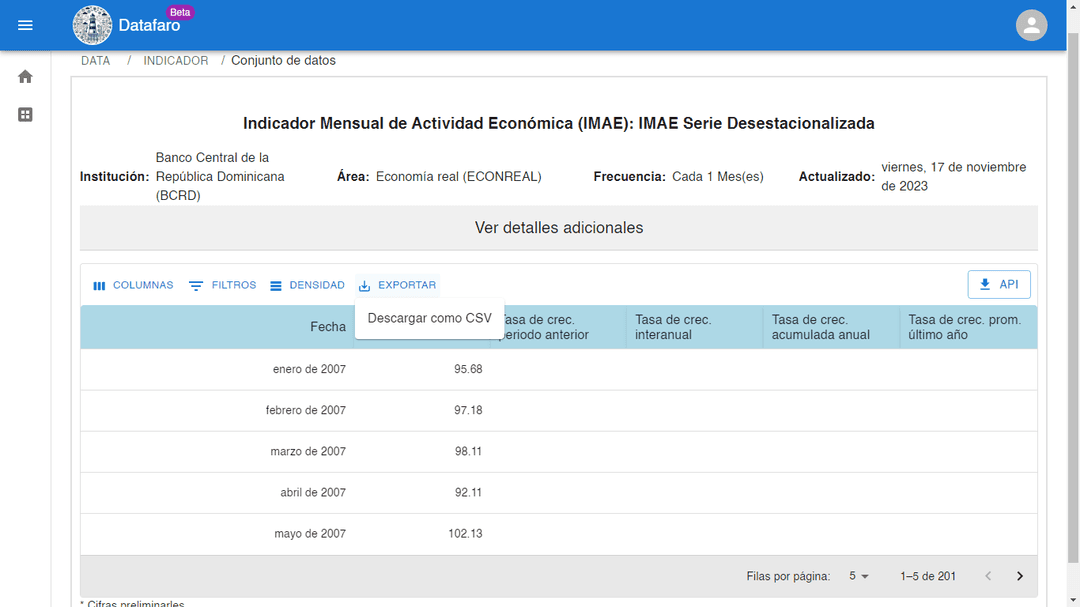1080x607 pixels.
Task: Go to the home sidebar icon
Action: (25, 76)
